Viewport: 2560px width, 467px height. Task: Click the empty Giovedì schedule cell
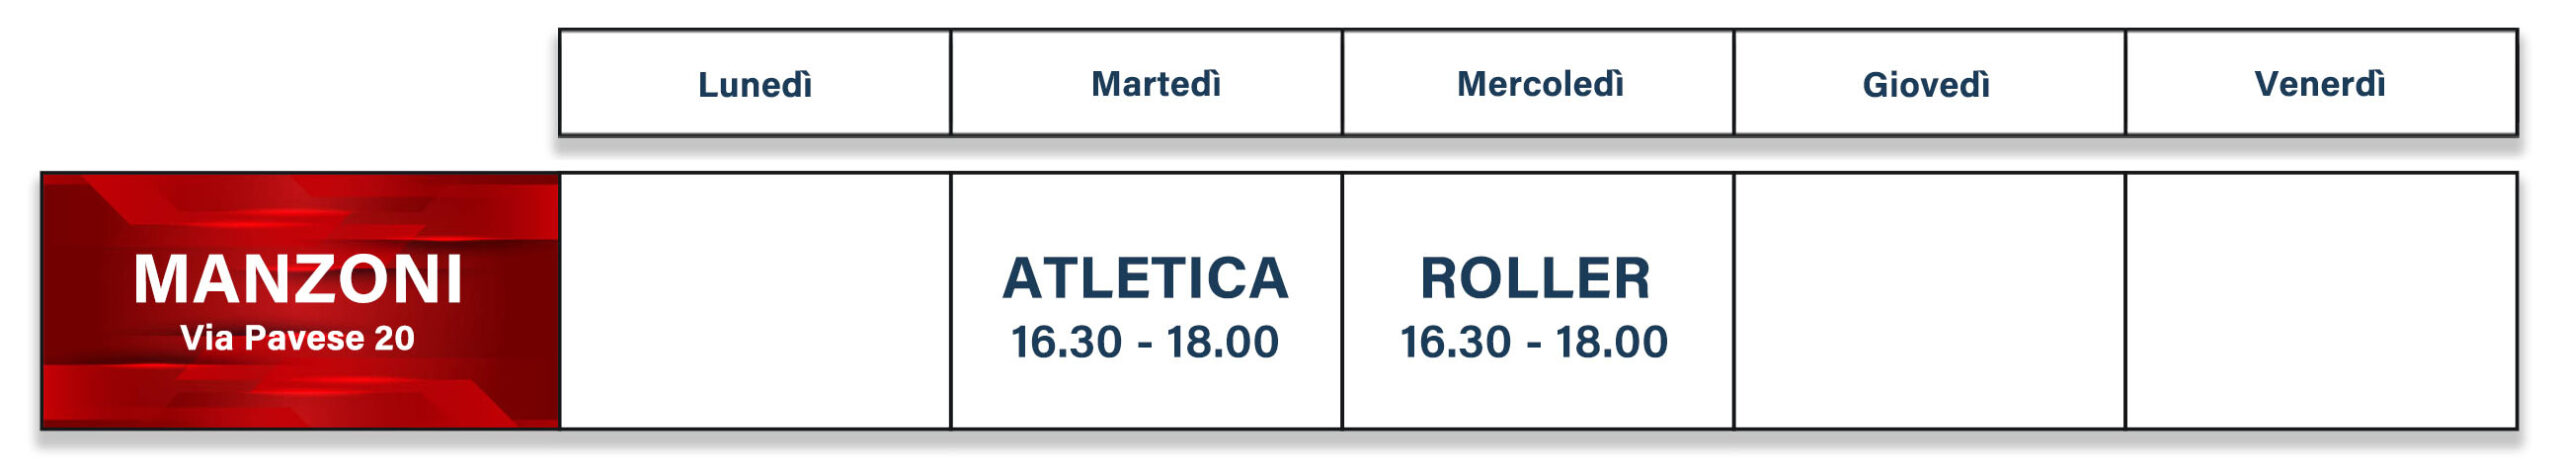tap(1929, 301)
